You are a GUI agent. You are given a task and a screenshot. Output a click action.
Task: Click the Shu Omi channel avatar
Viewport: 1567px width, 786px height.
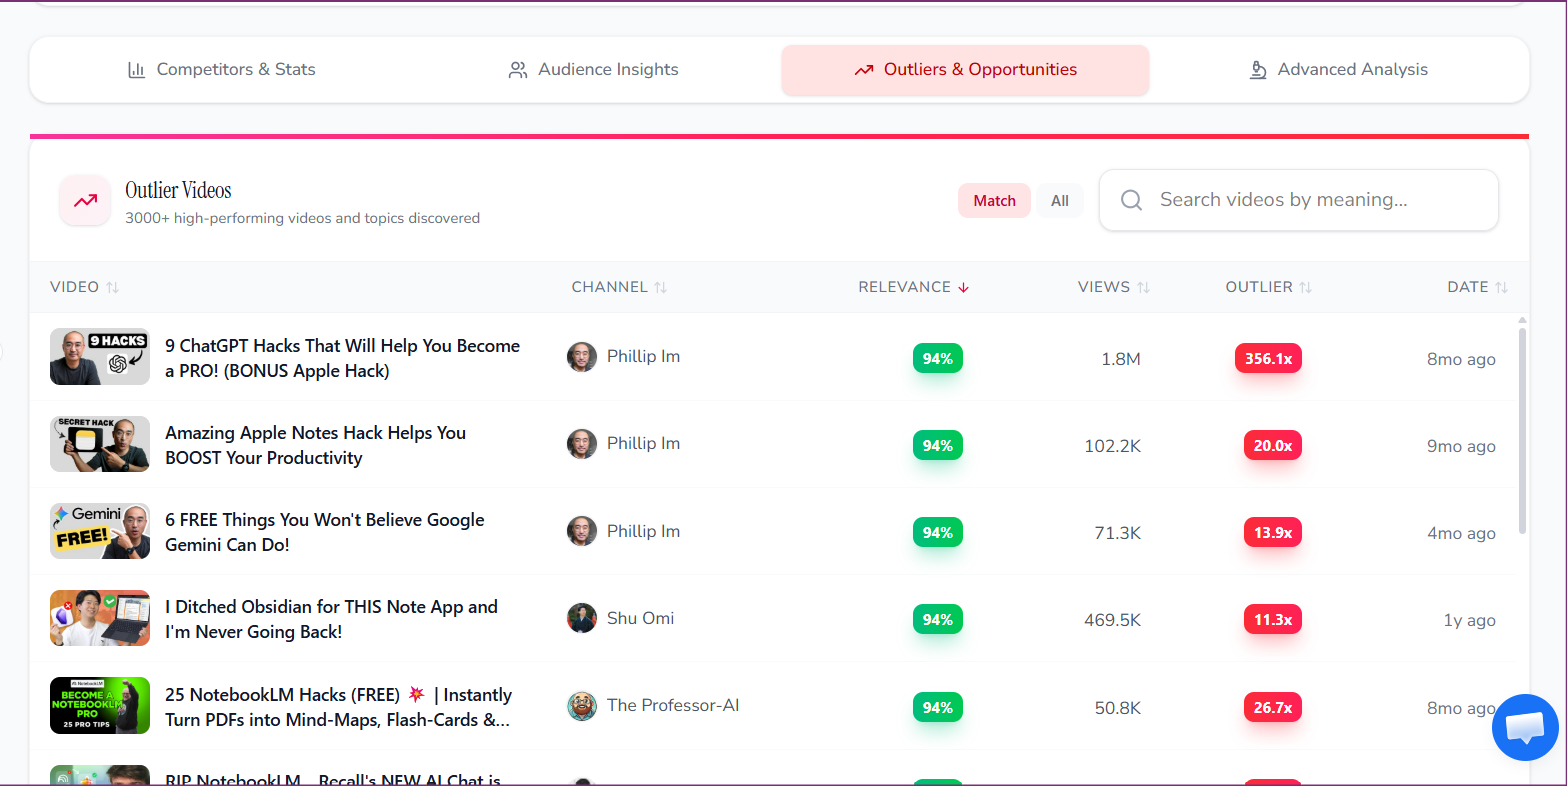pos(582,618)
